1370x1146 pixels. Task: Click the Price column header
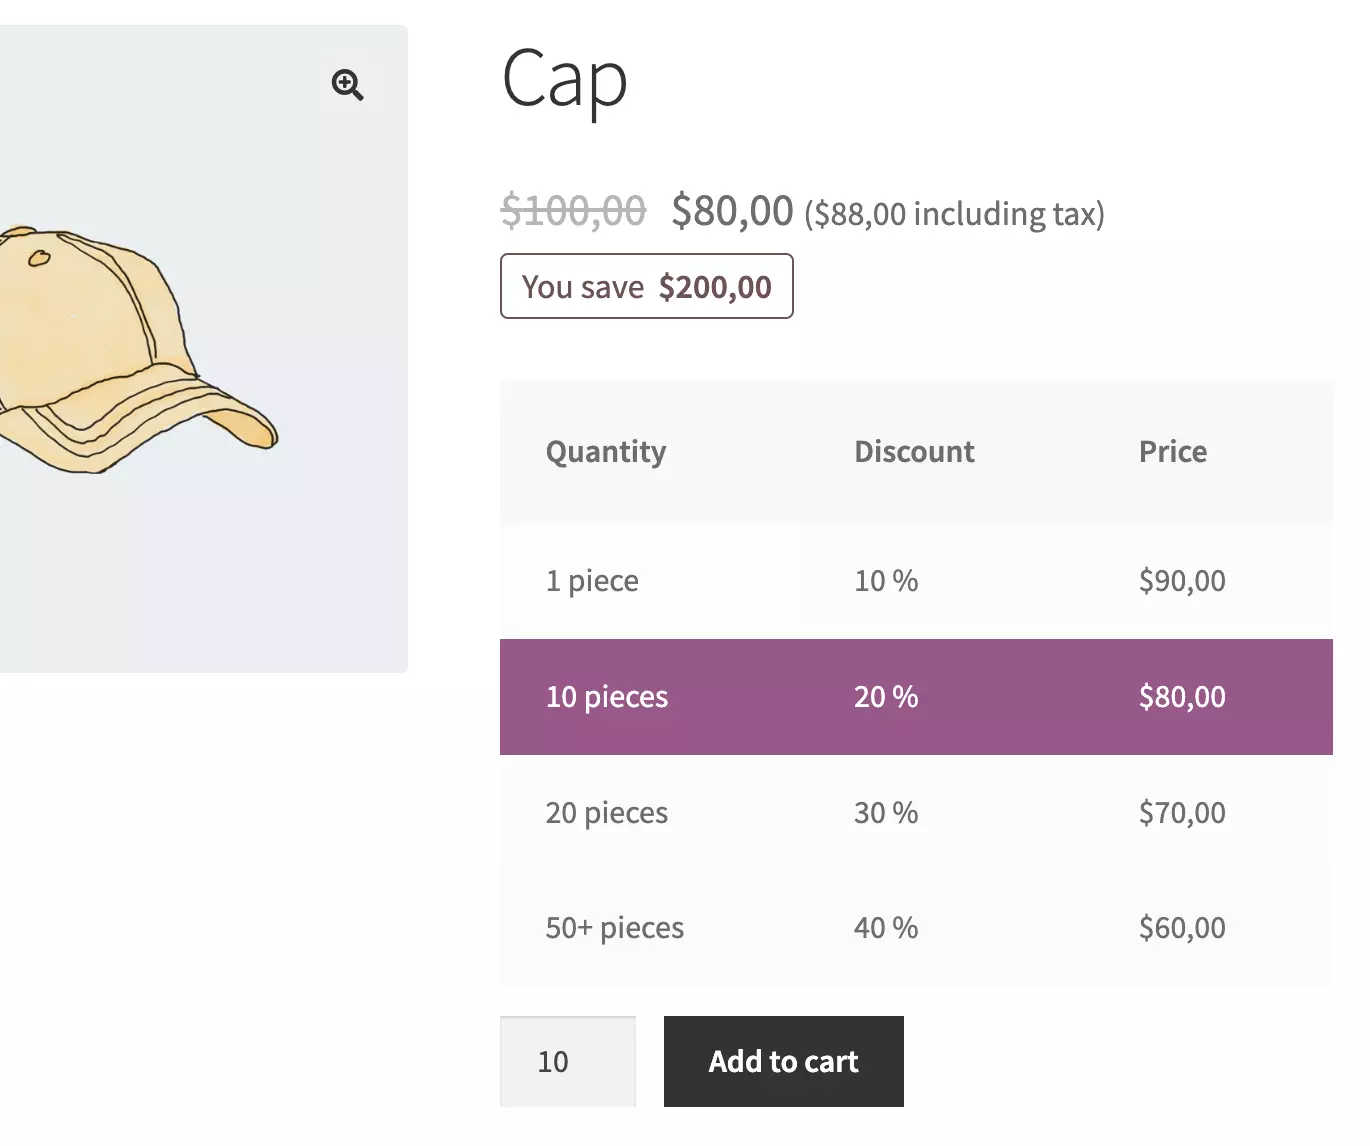coord(1173,452)
